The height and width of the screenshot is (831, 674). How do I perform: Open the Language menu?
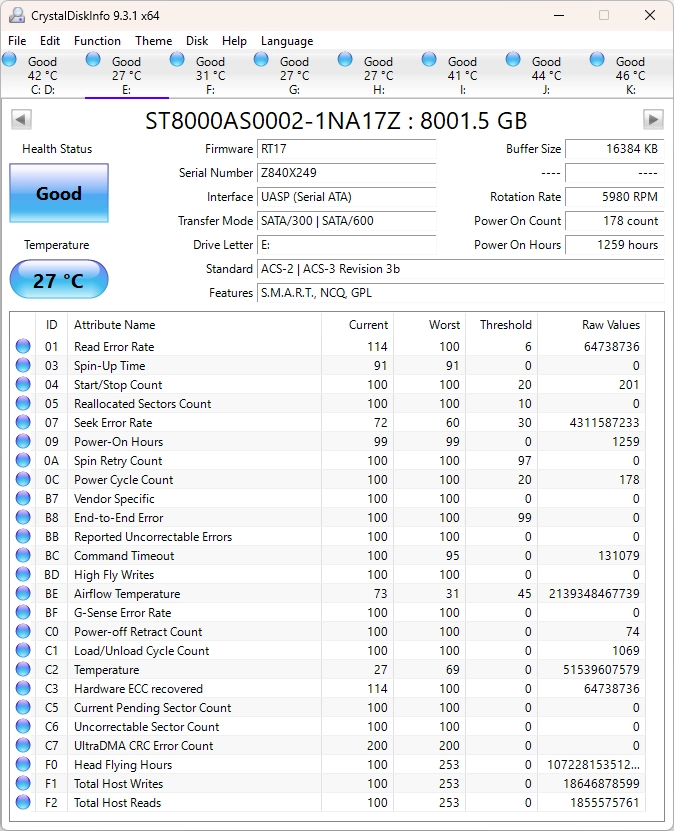[287, 41]
